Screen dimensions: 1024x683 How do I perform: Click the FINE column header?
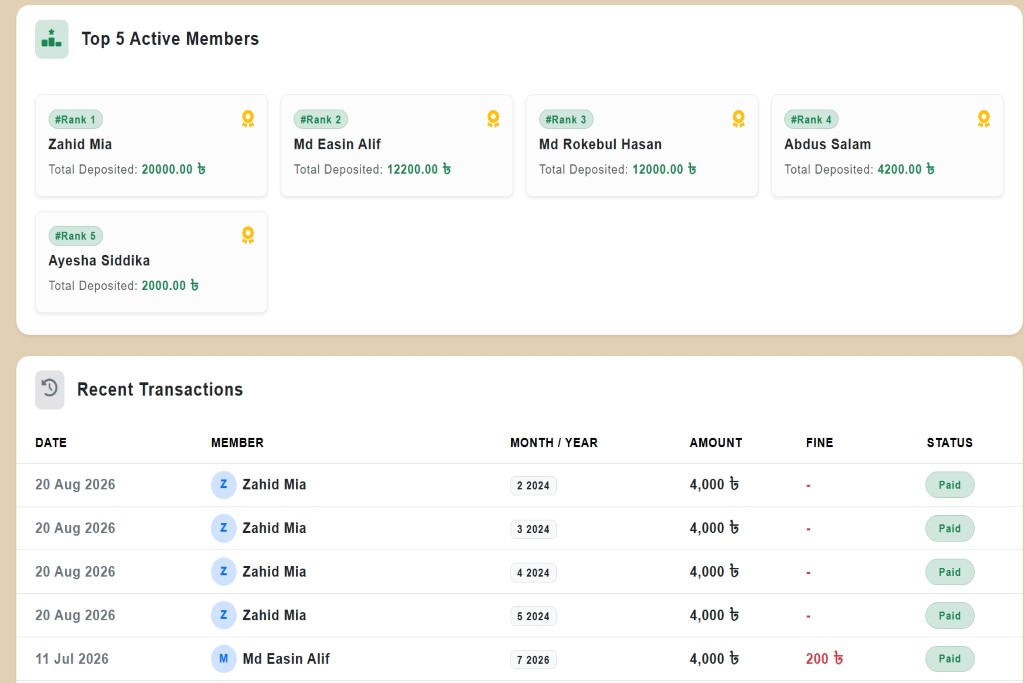point(820,443)
